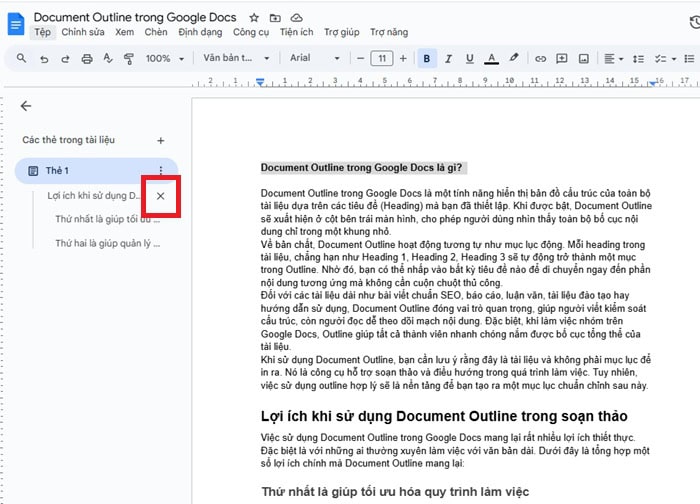Jump to Thứ hai là giúp outline item

point(107,243)
